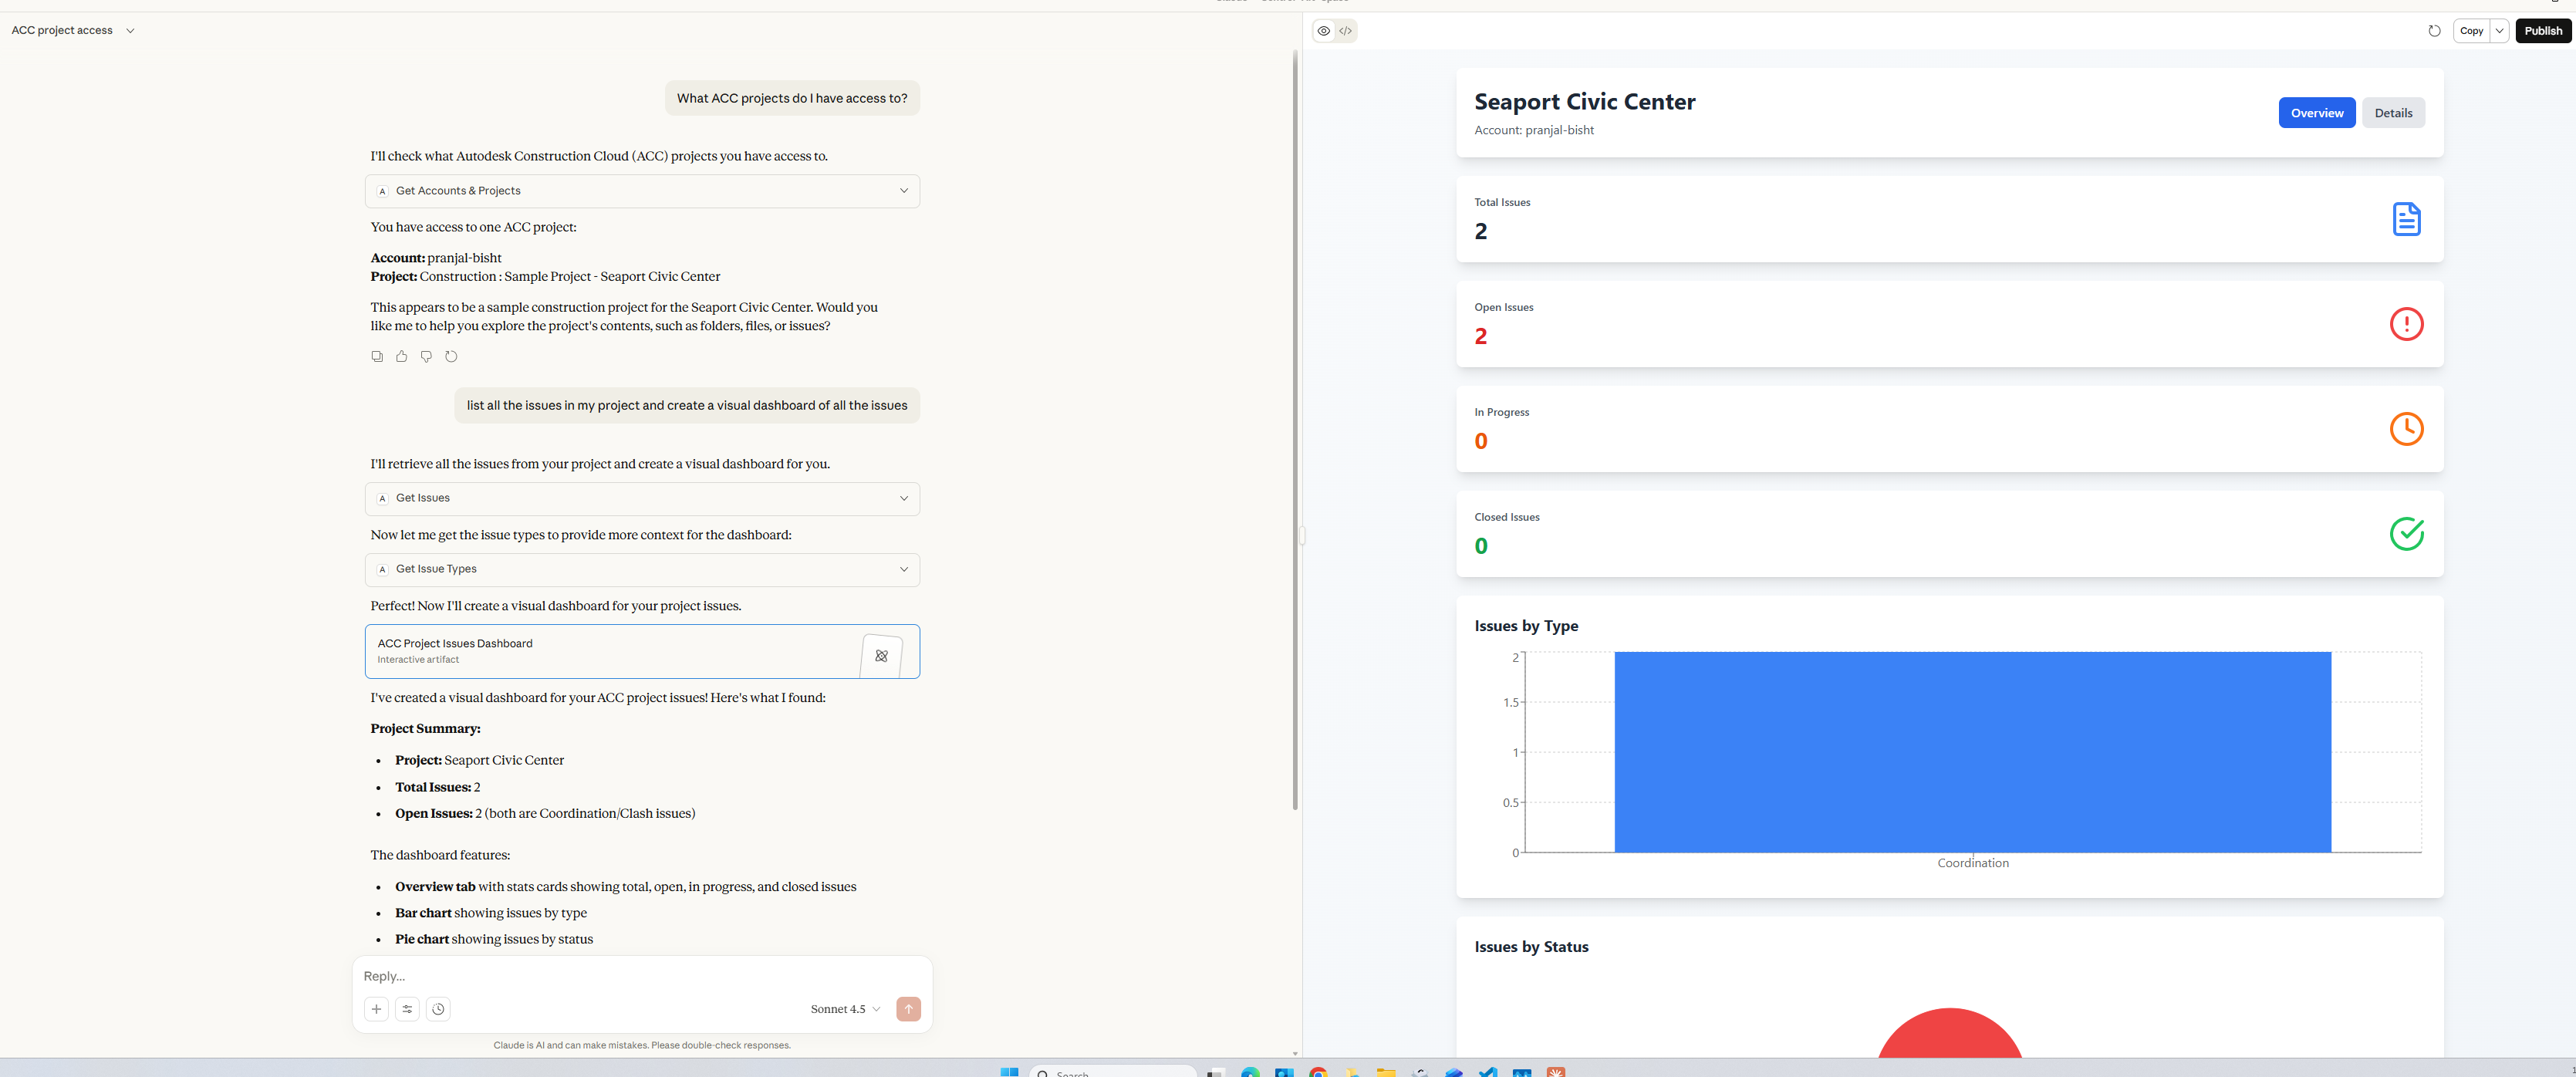Open the tools settings sliders icon near Reply box
2576x1077 pixels.
[407, 1009]
